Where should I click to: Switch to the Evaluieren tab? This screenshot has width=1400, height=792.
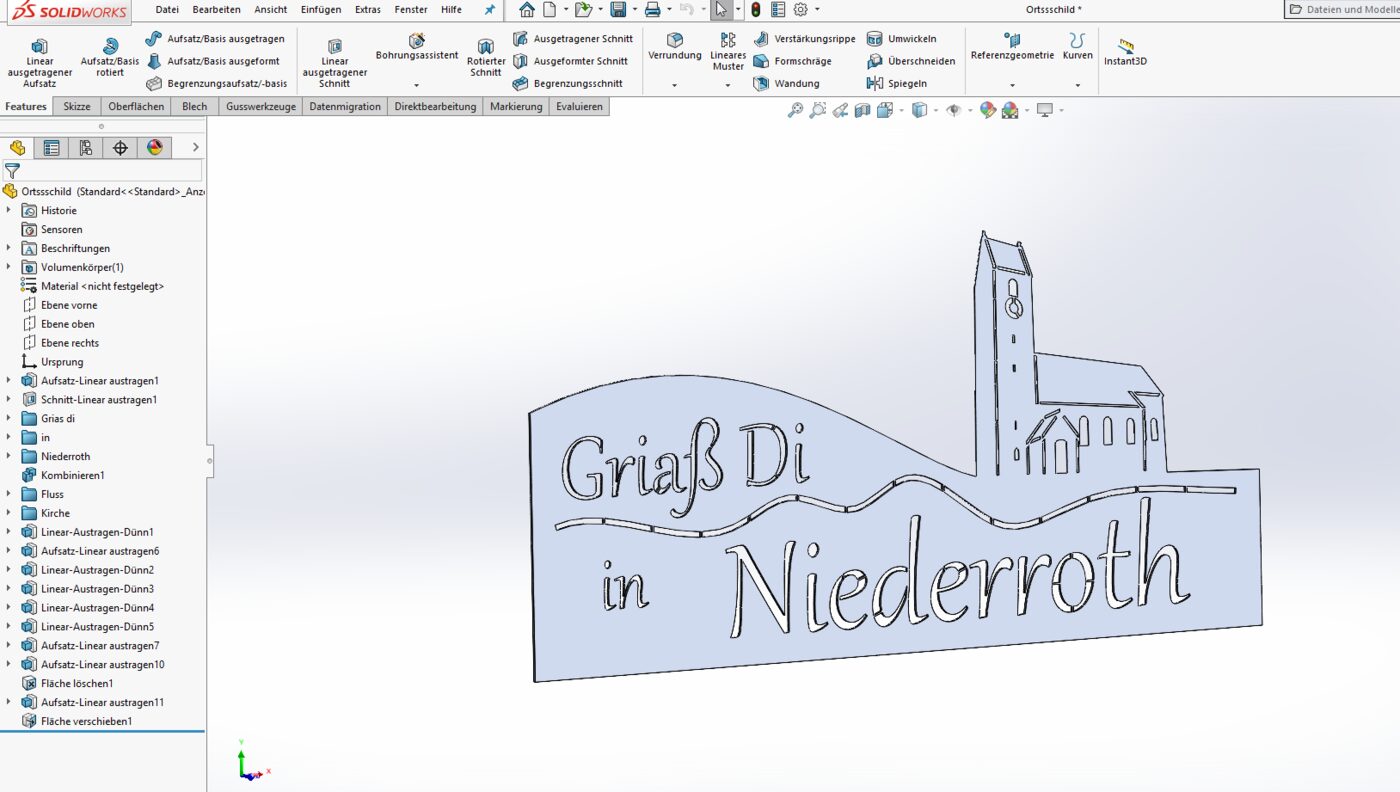[580, 107]
